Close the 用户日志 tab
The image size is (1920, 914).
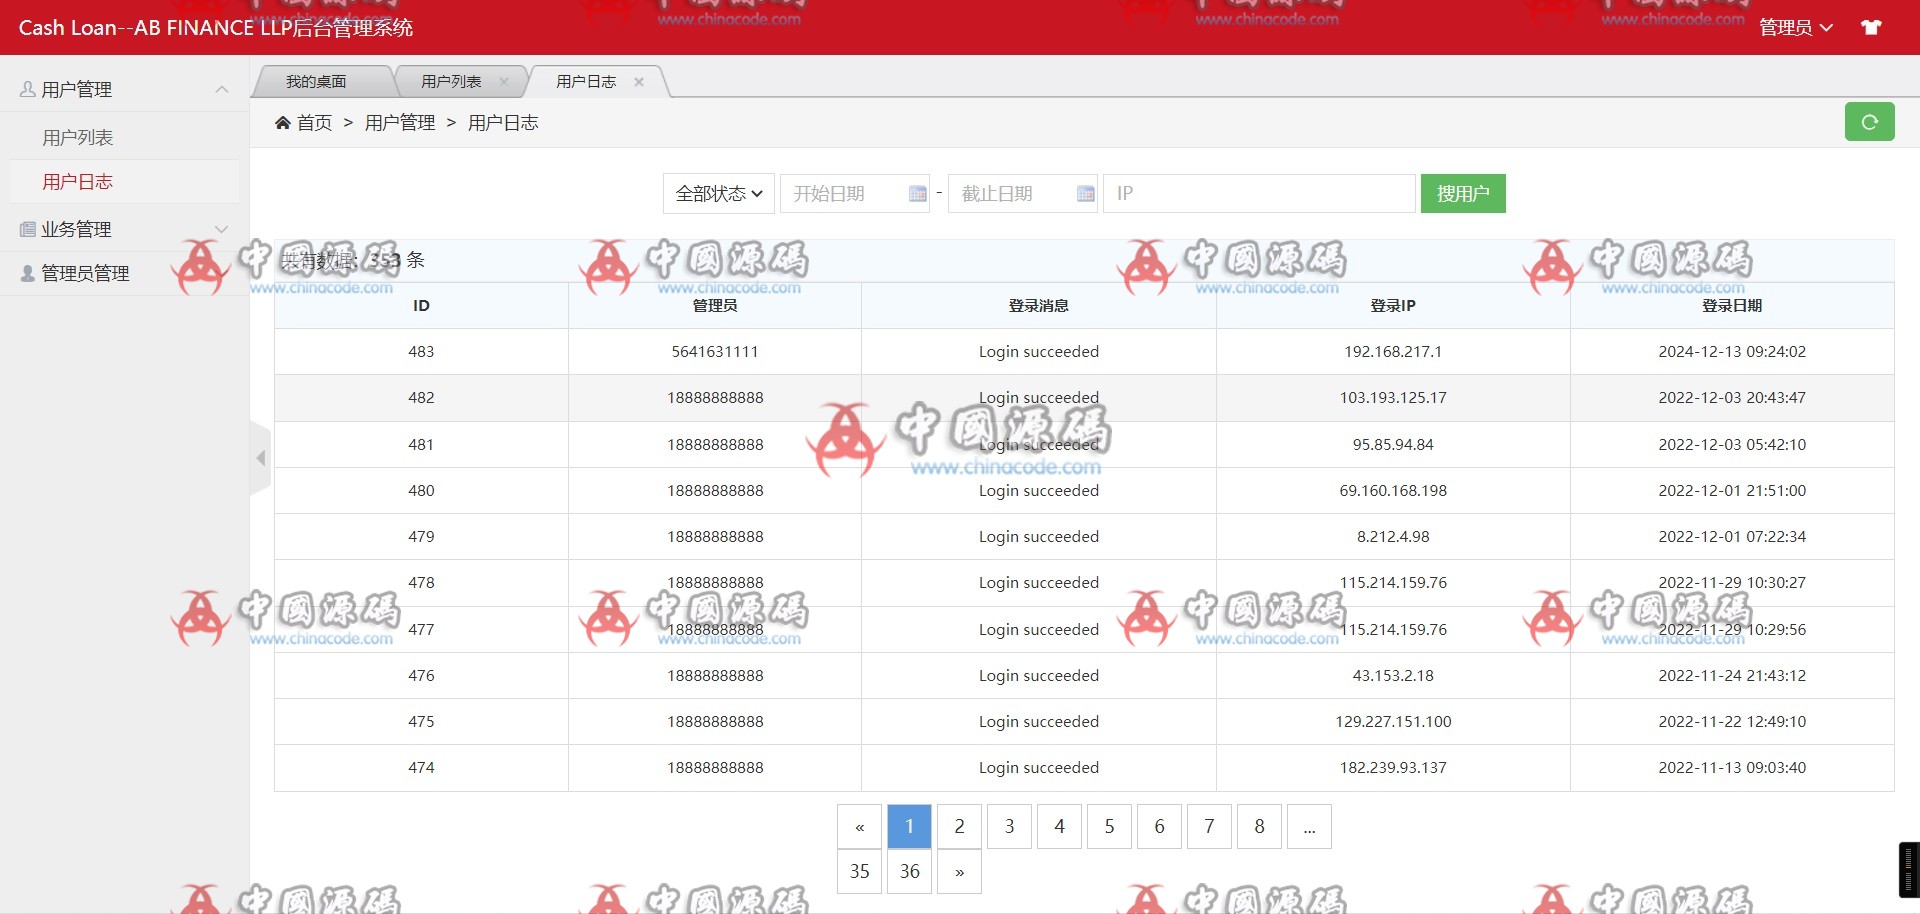639,82
